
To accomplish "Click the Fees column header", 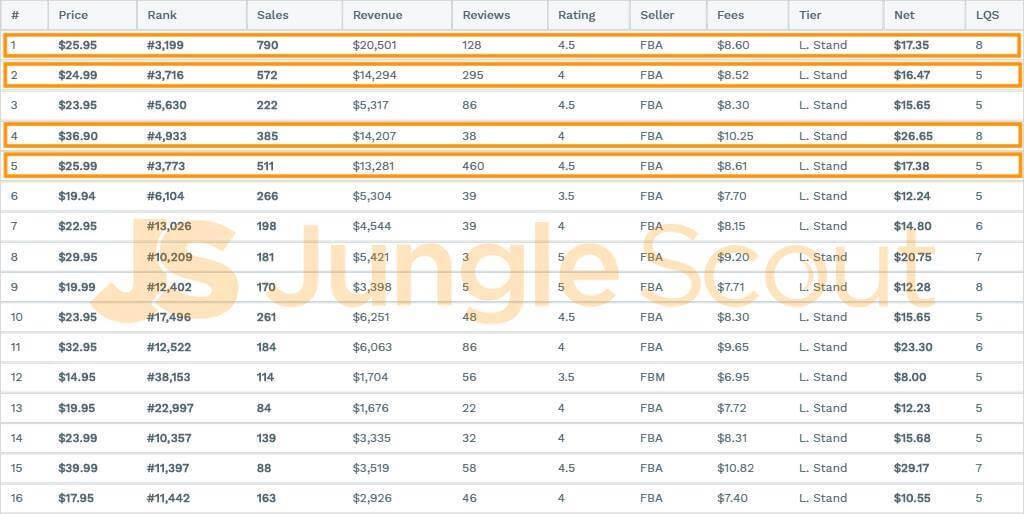I will [731, 15].
